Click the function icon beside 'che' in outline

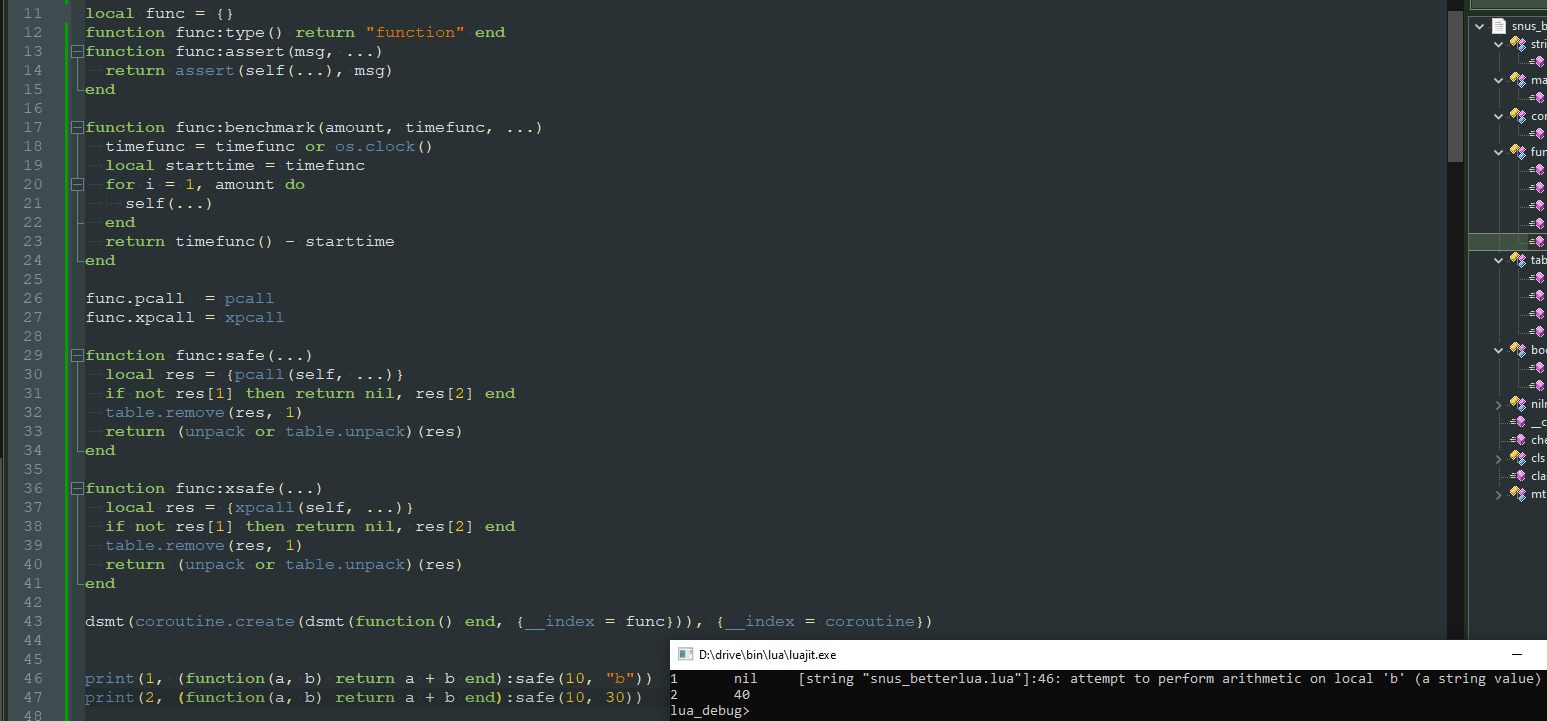tap(1518, 440)
